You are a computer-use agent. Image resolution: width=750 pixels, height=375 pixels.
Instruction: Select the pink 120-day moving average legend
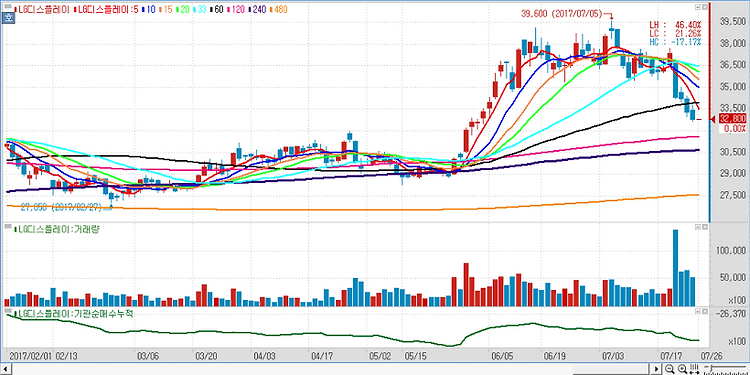236,9
